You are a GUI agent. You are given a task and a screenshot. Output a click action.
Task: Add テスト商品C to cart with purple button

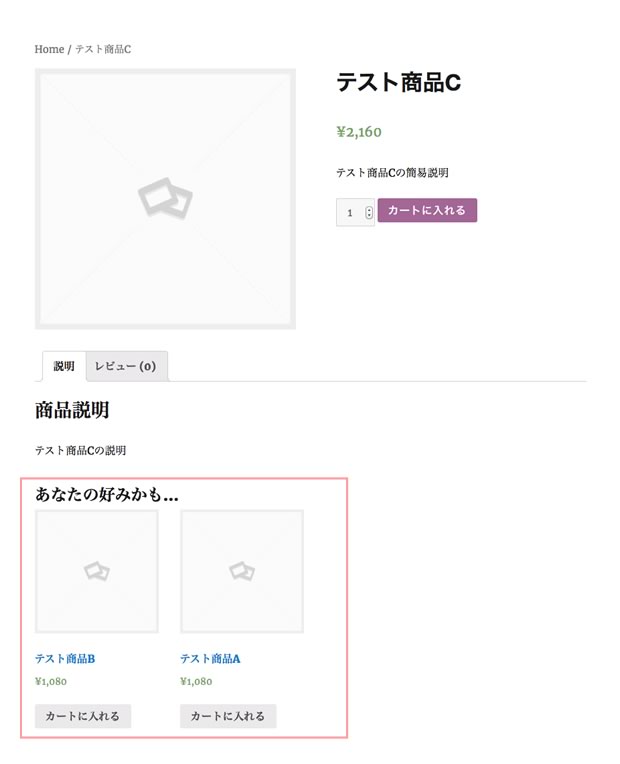(x=427, y=210)
